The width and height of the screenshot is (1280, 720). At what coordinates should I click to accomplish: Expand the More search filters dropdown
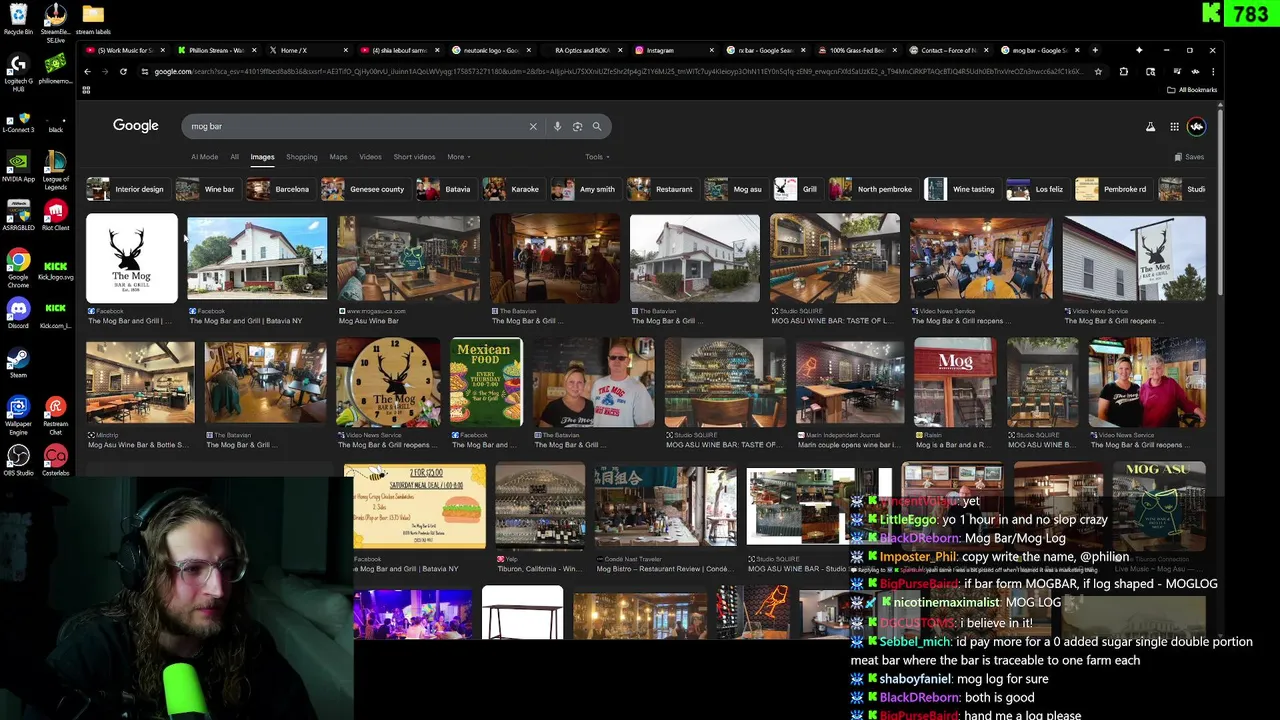tap(458, 157)
